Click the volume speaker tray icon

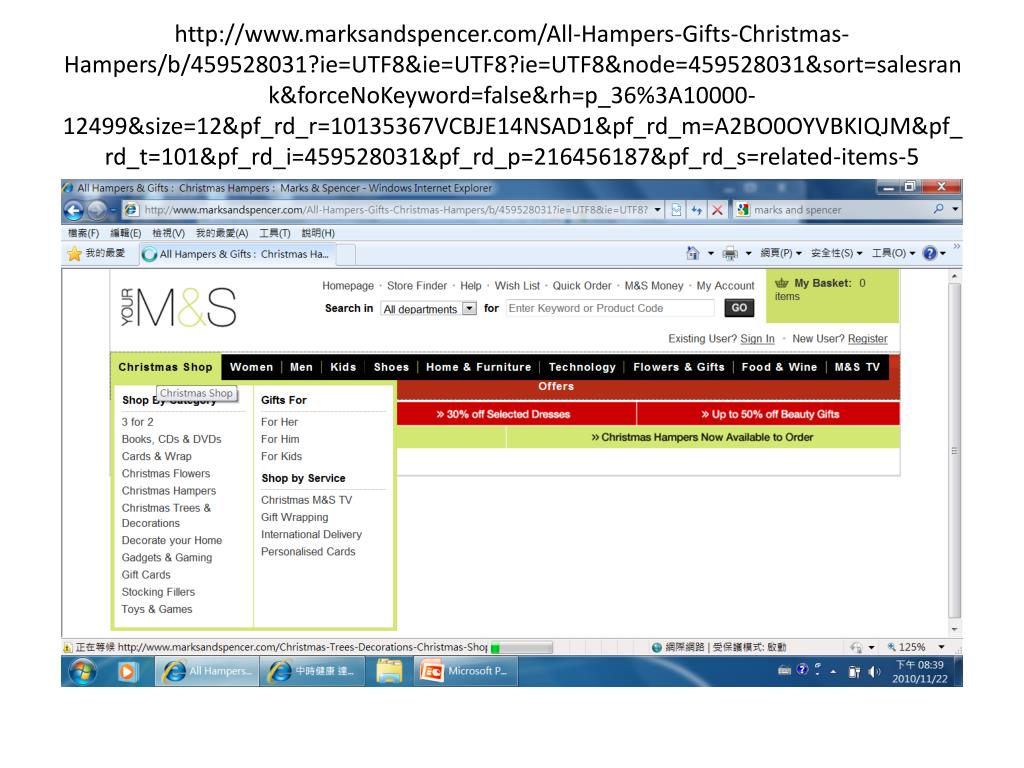tap(874, 671)
